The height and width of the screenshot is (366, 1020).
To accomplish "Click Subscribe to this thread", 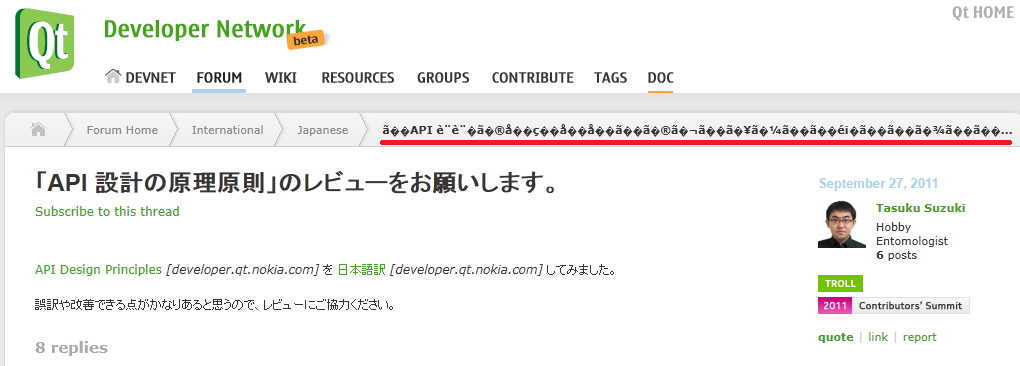I will point(107,211).
